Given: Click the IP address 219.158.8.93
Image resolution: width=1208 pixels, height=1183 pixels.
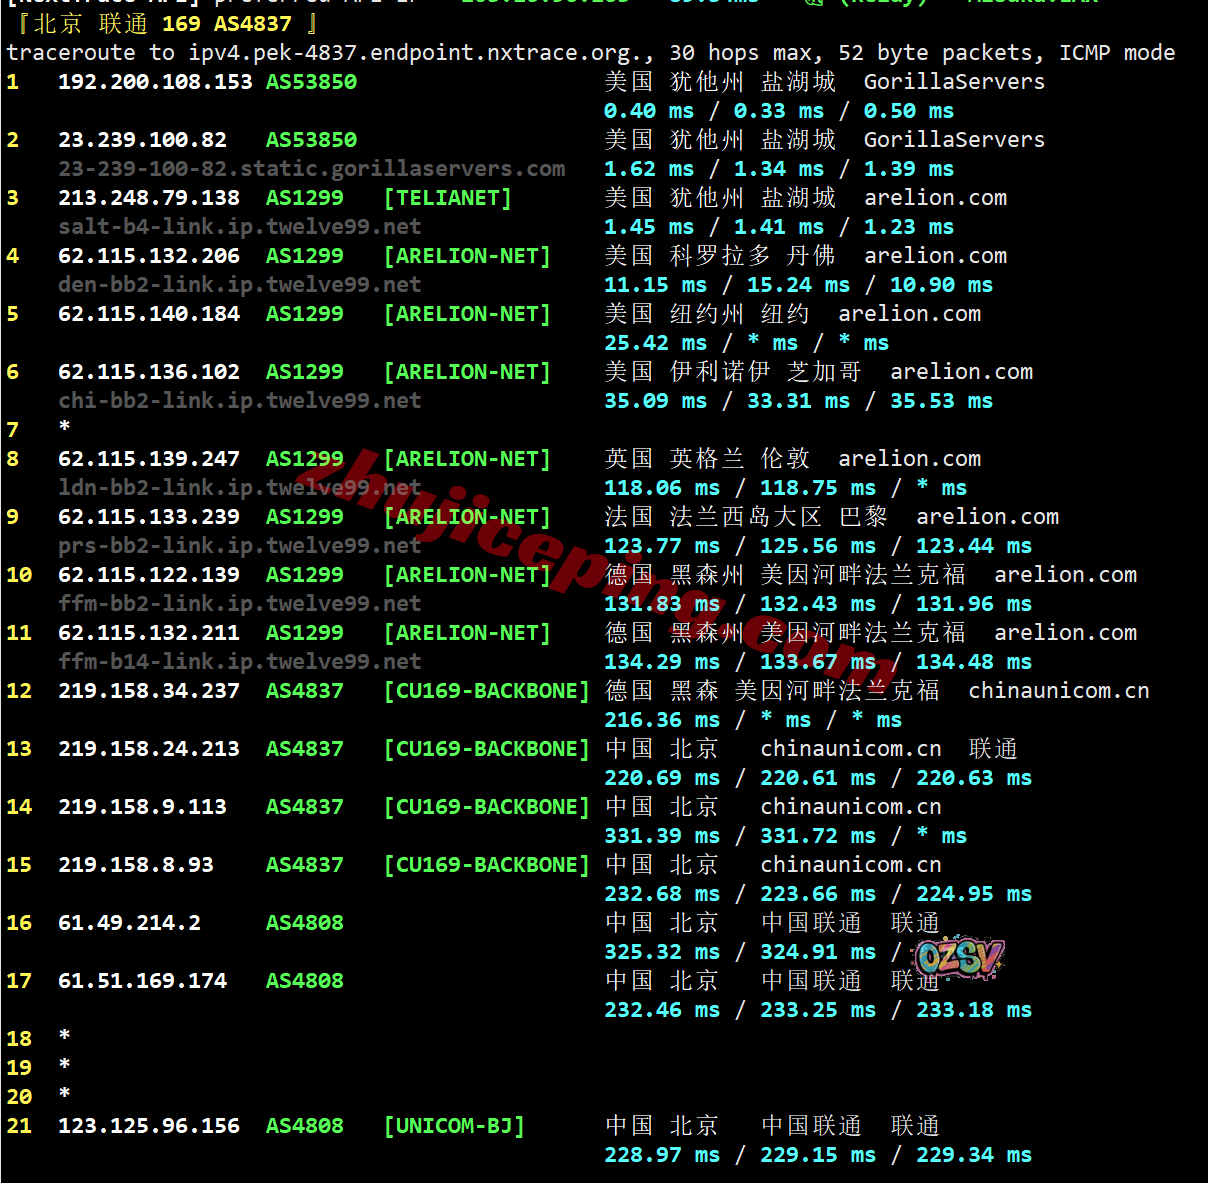Looking at the screenshot, I should (136, 865).
